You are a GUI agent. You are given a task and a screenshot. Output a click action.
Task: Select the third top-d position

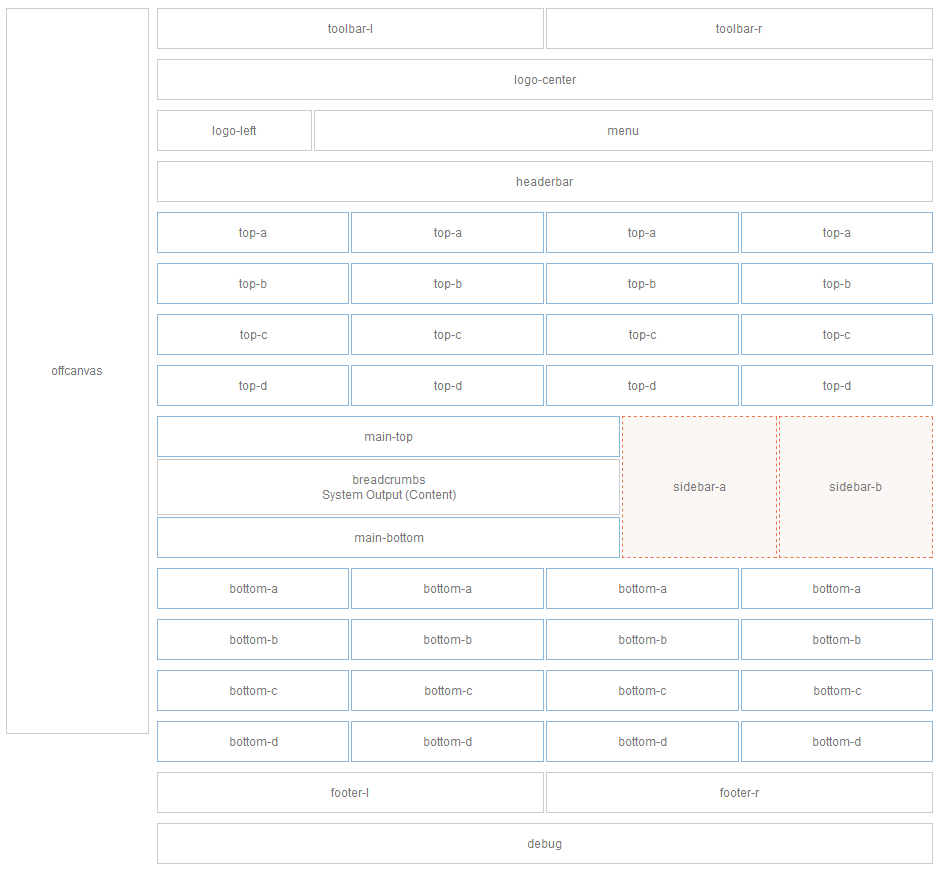coord(641,385)
